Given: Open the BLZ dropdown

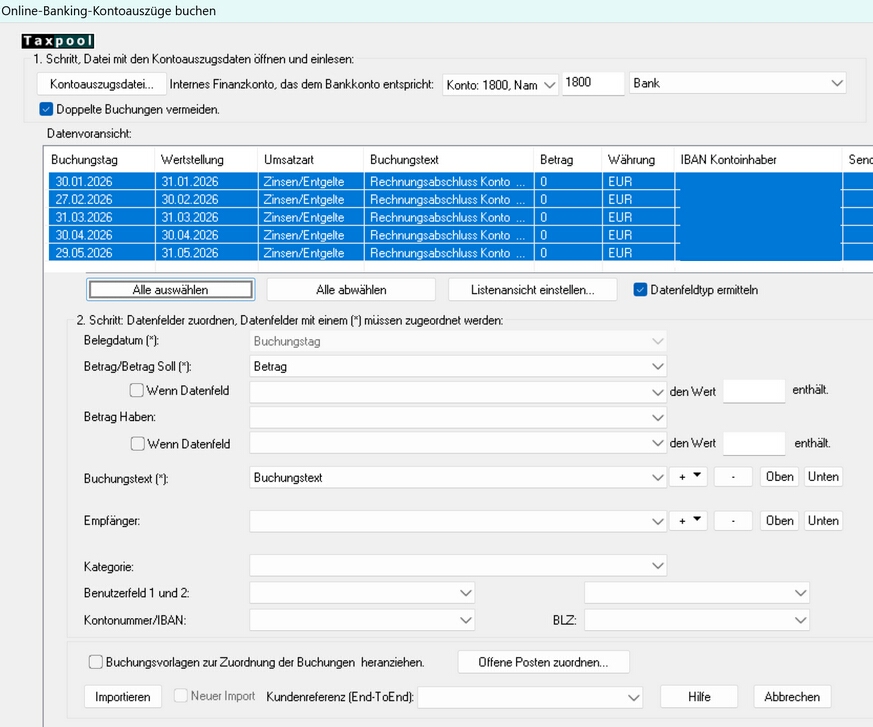Looking at the screenshot, I should coord(697,620).
